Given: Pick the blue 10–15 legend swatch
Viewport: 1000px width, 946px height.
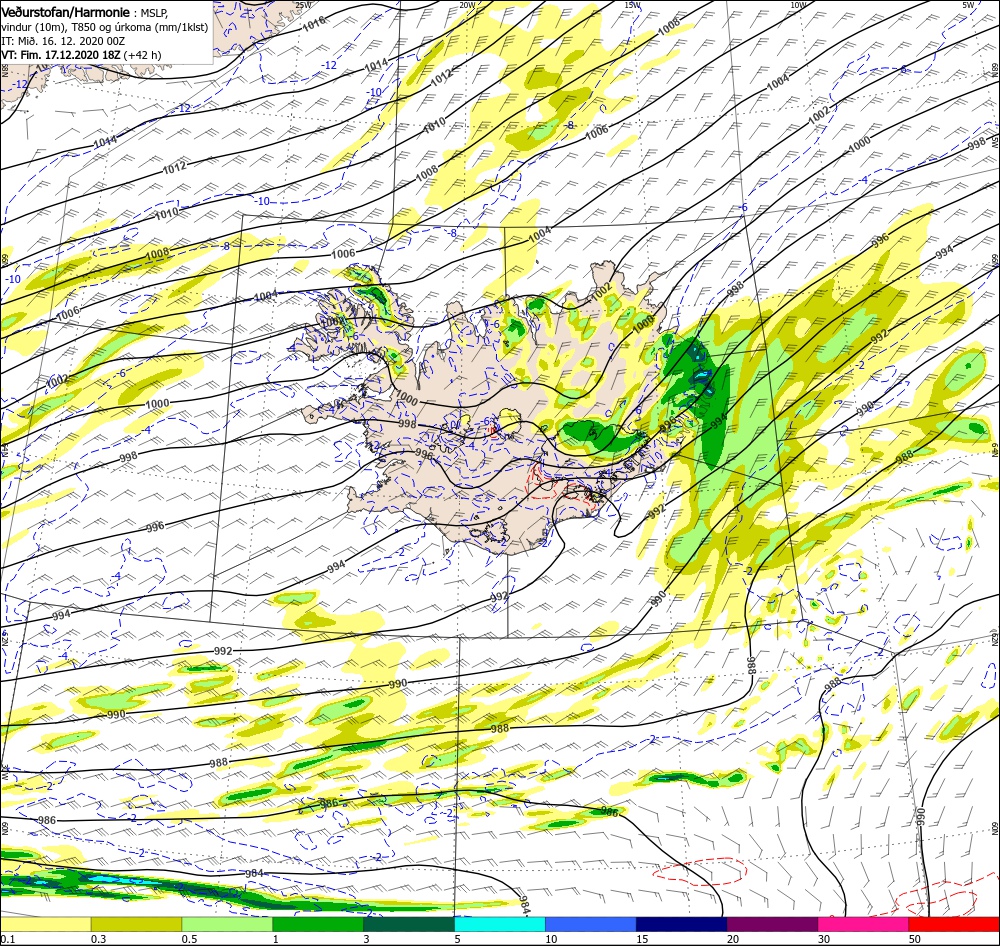Looking at the screenshot, I should (591, 925).
